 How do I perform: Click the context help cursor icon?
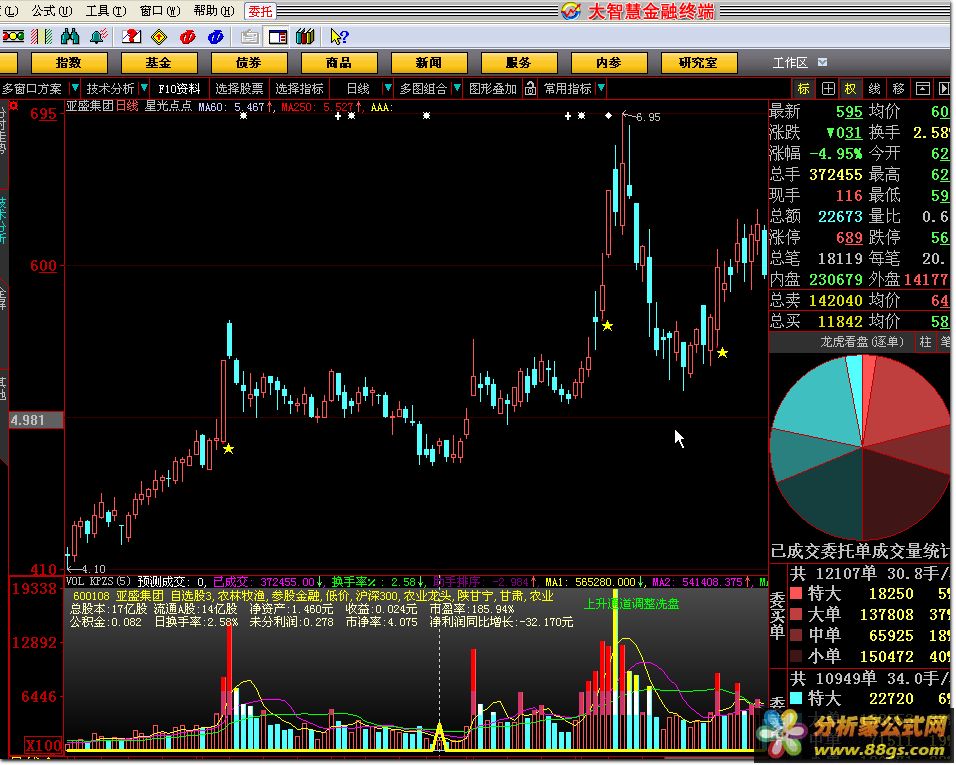click(x=338, y=37)
